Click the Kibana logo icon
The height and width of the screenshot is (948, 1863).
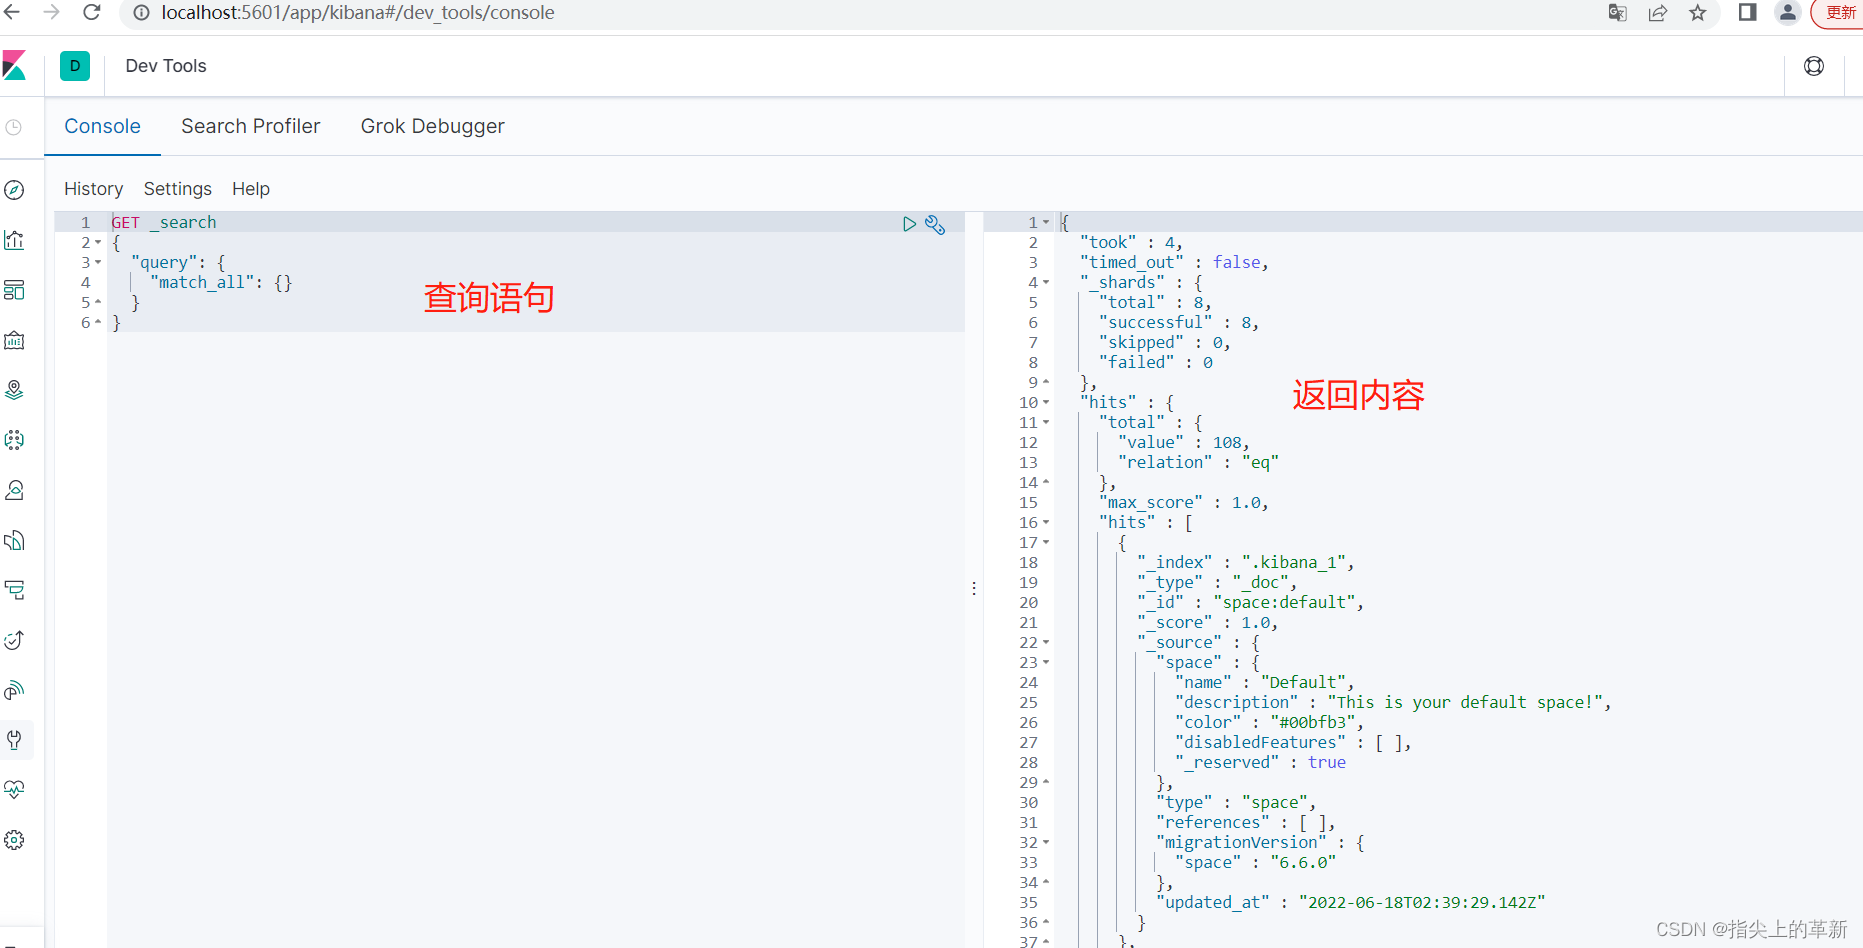(14, 66)
